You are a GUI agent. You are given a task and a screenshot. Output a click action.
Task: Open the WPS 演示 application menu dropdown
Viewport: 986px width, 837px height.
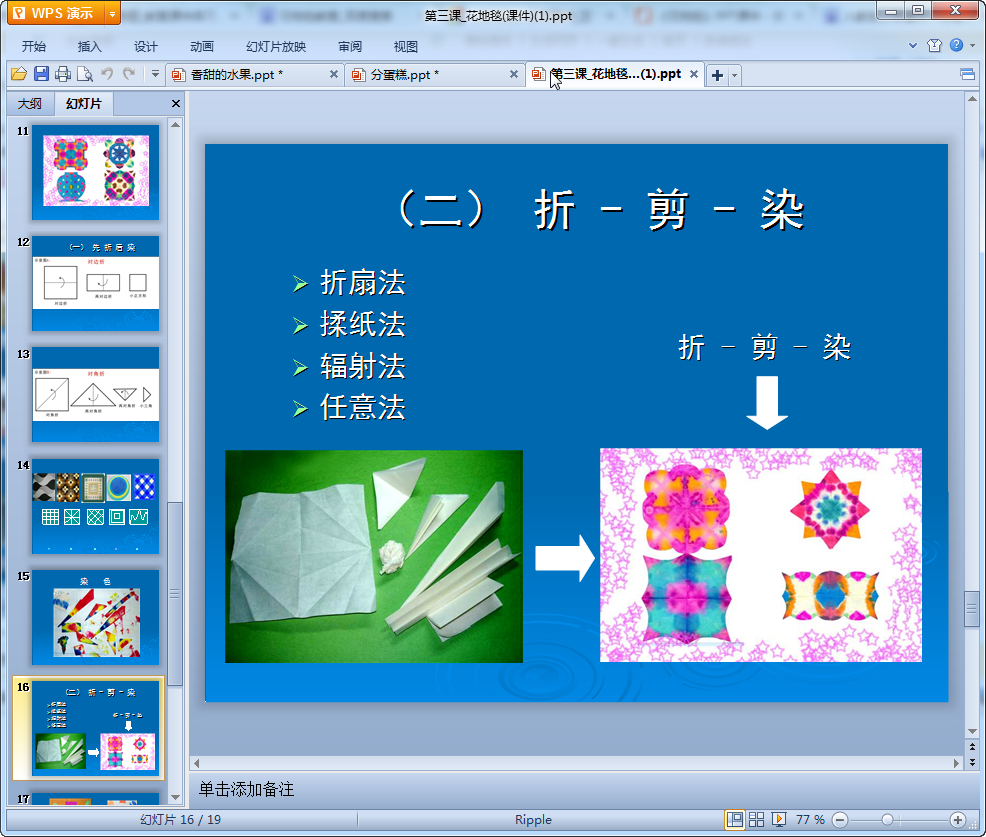click(x=112, y=13)
